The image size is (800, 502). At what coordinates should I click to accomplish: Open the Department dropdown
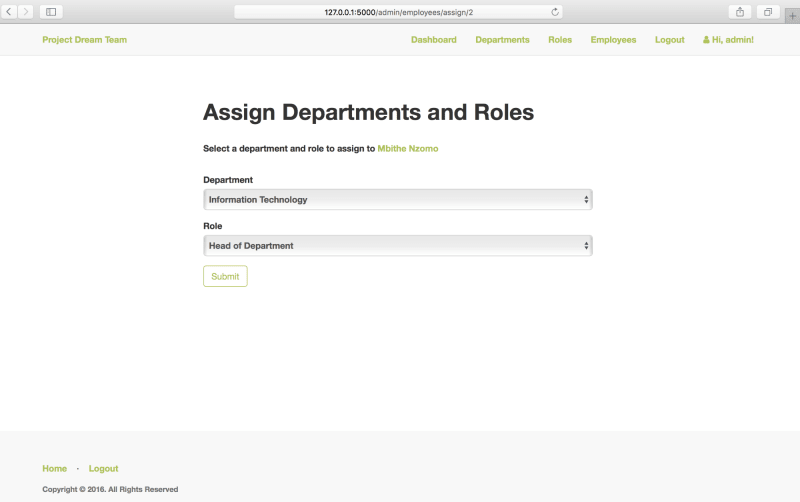(398, 199)
